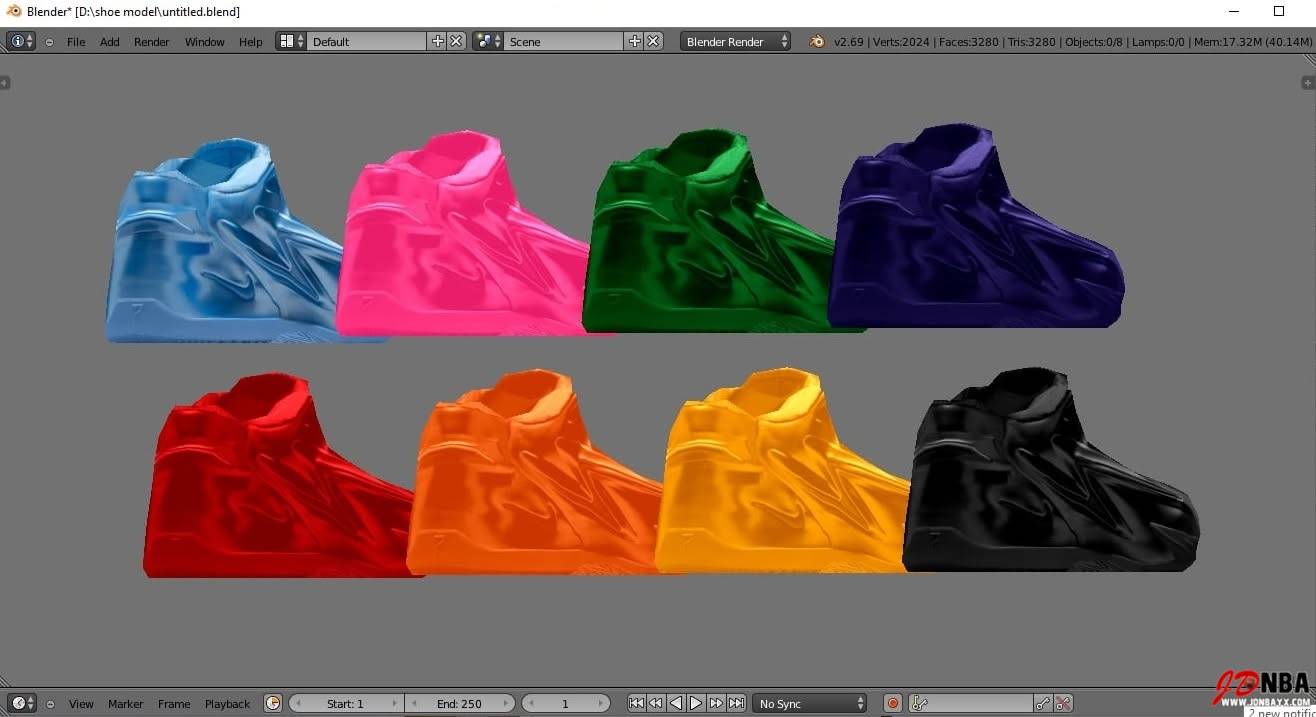Insert keyframes with the key-plus icon
Image resolution: width=1316 pixels, height=717 pixels.
(1043, 703)
